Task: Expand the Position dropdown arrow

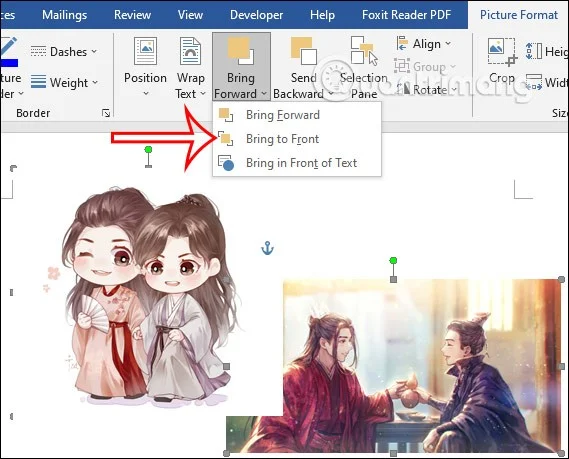Action: point(146,94)
